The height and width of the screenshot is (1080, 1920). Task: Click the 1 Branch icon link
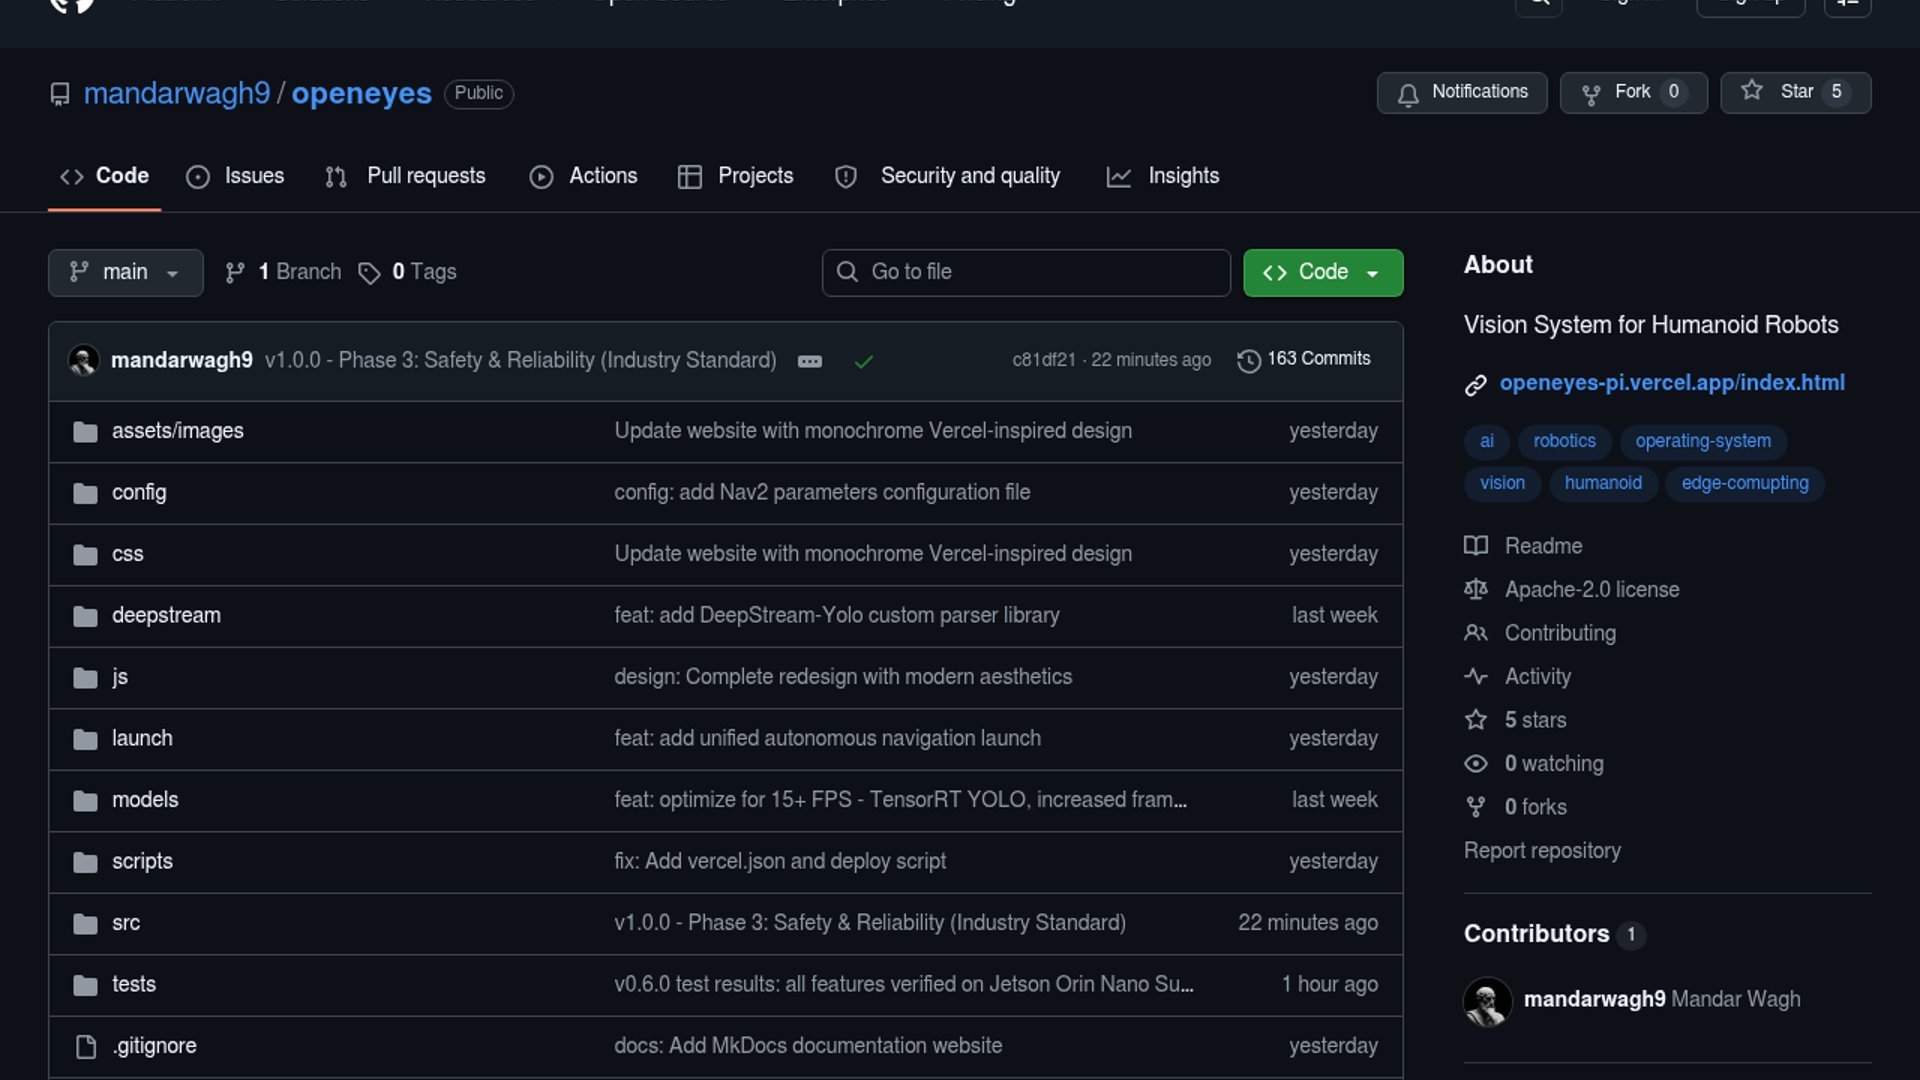[235, 273]
